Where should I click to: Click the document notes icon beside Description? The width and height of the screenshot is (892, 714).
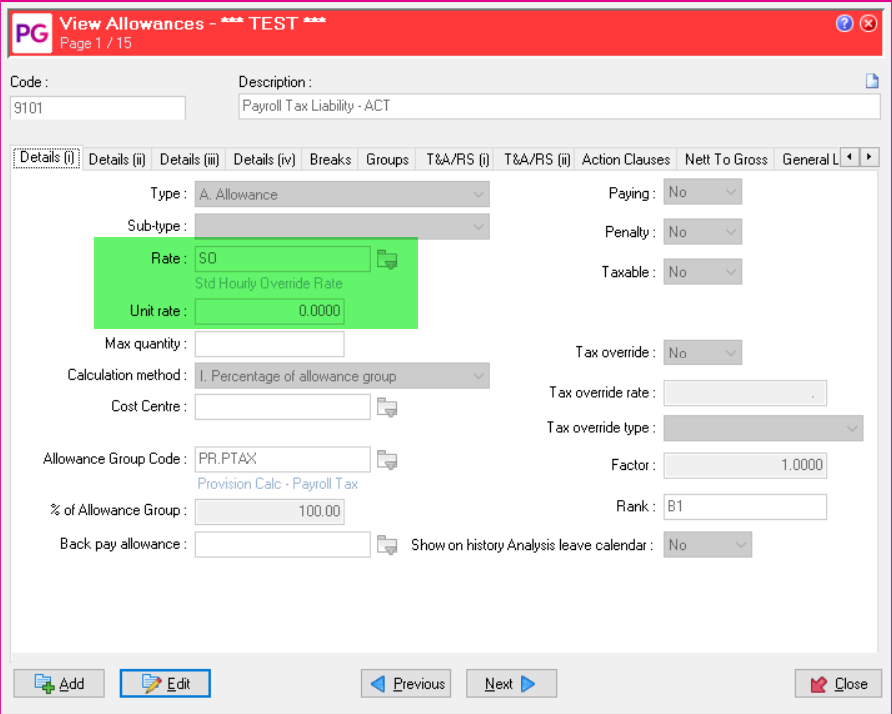pyautogui.click(x=871, y=82)
